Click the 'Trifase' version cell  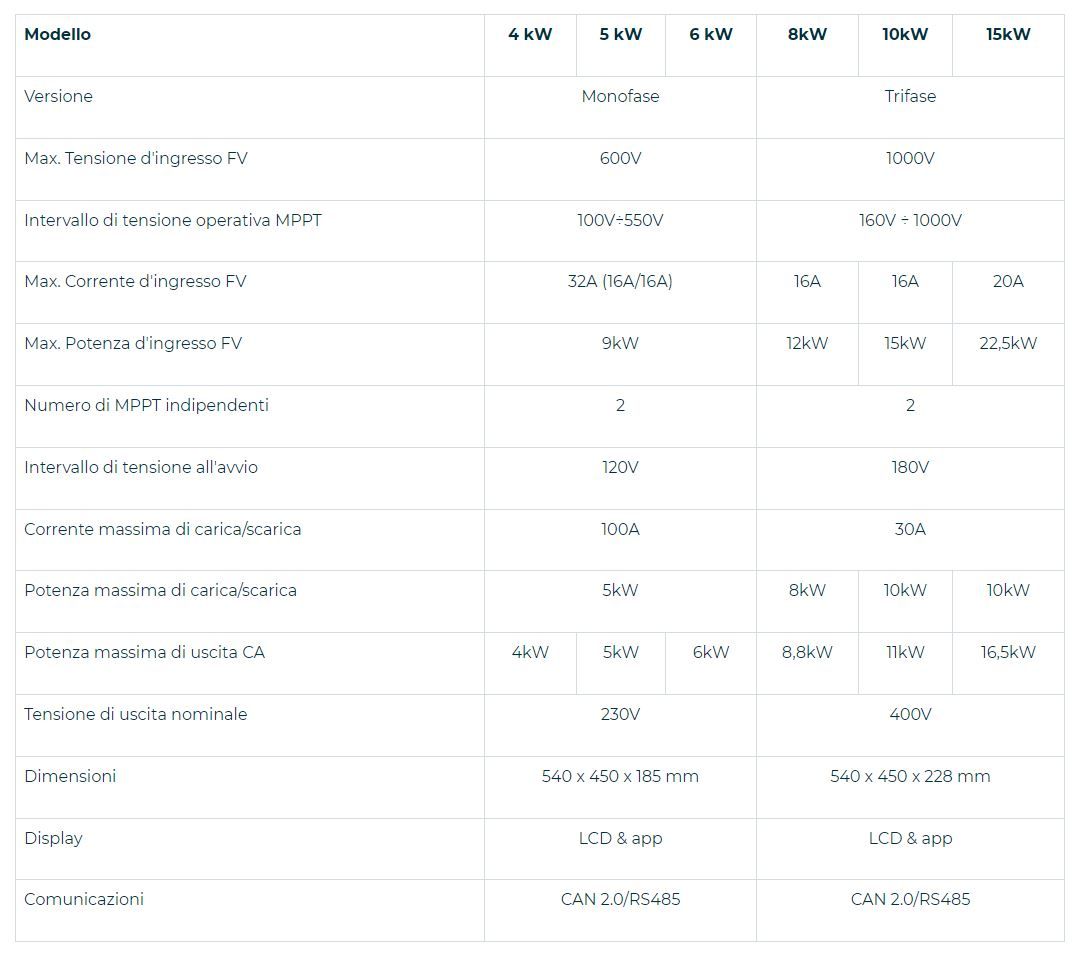(x=910, y=97)
